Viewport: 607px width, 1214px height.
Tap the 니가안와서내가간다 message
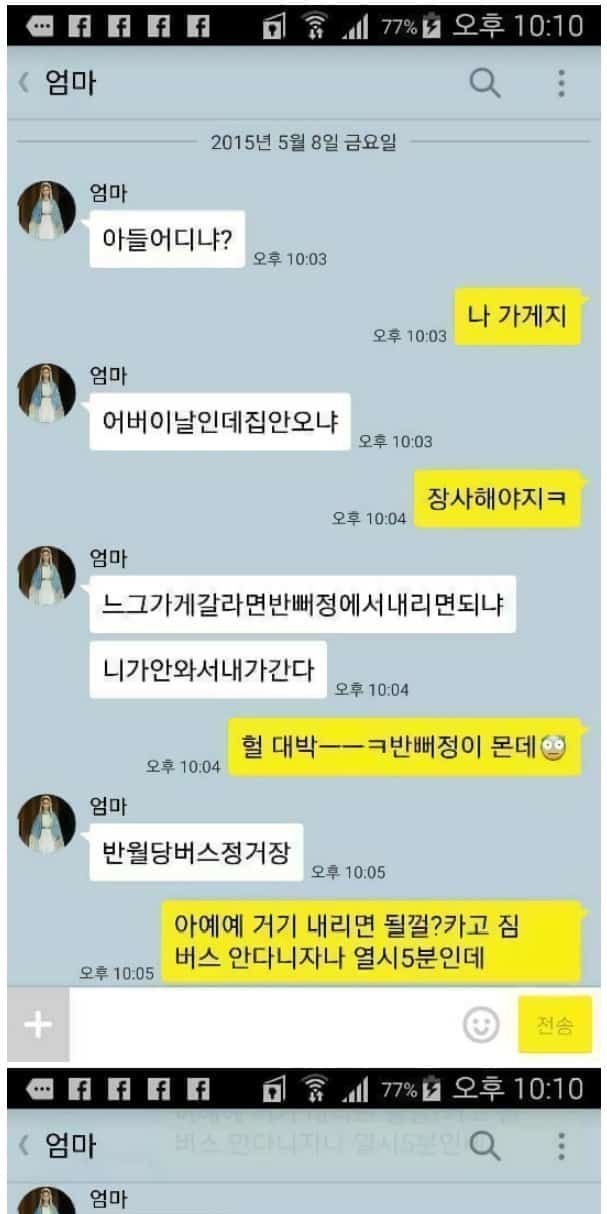[208, 668]
